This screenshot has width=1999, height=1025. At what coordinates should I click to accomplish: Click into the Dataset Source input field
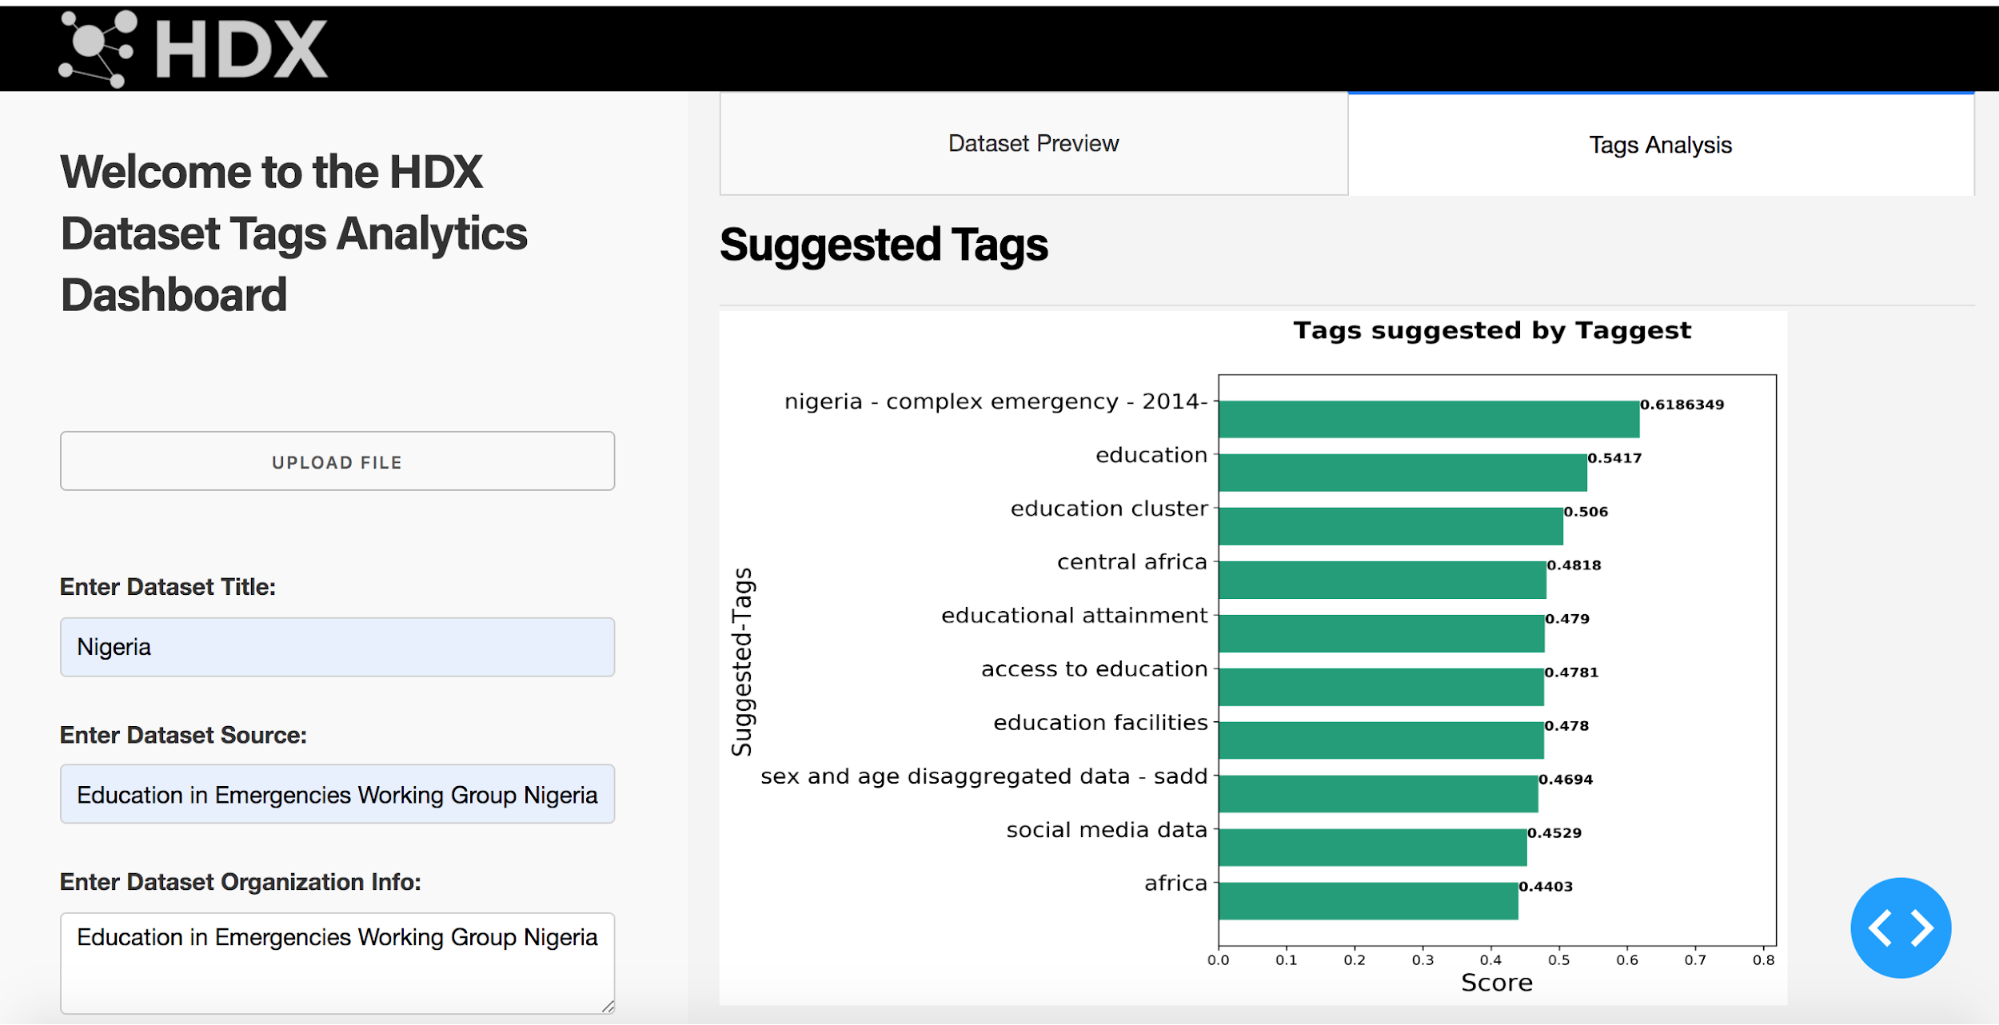pos(337,794)
